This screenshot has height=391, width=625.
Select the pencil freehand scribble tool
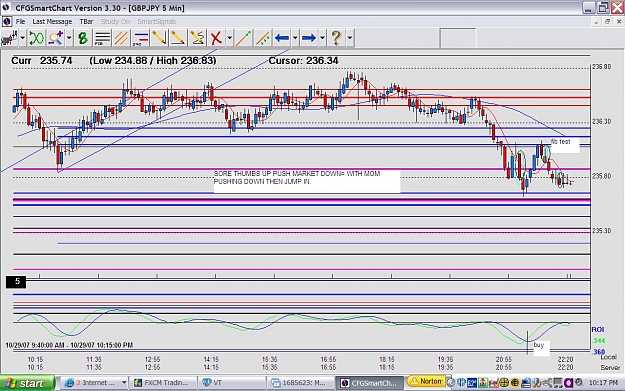(x=197, y=38)
